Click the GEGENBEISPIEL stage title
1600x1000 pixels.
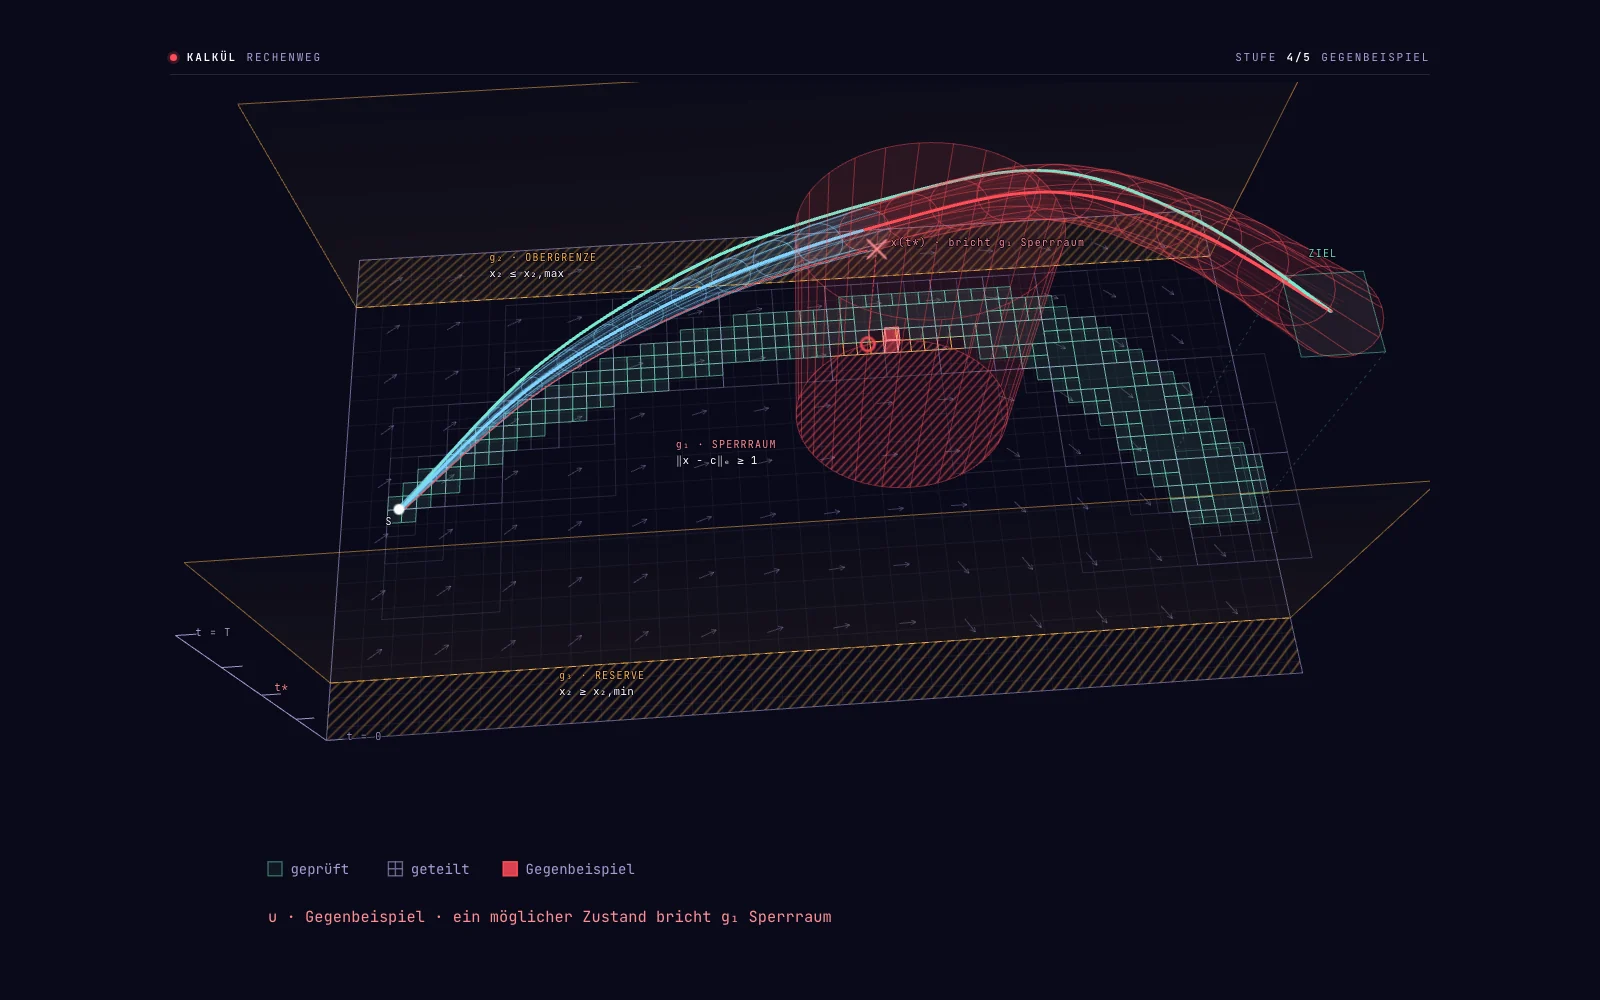pyautogui.click(x=1375, y=57)
